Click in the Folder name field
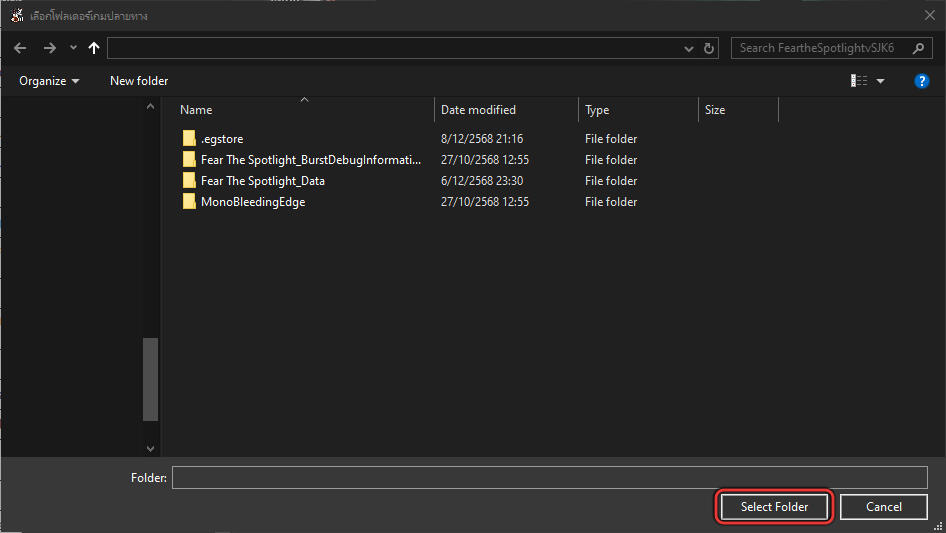The image size is (946, 533). tap(549, 478)
